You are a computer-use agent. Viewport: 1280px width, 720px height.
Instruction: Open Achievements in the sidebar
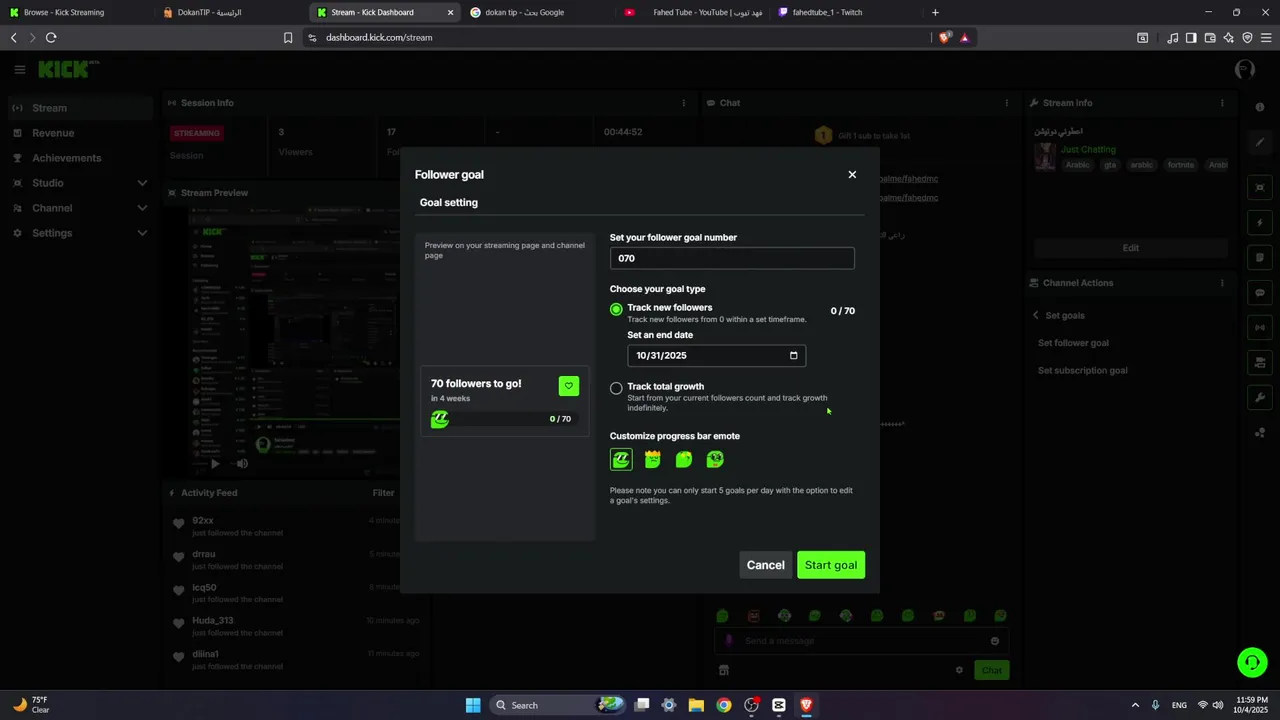pos(78,158)
